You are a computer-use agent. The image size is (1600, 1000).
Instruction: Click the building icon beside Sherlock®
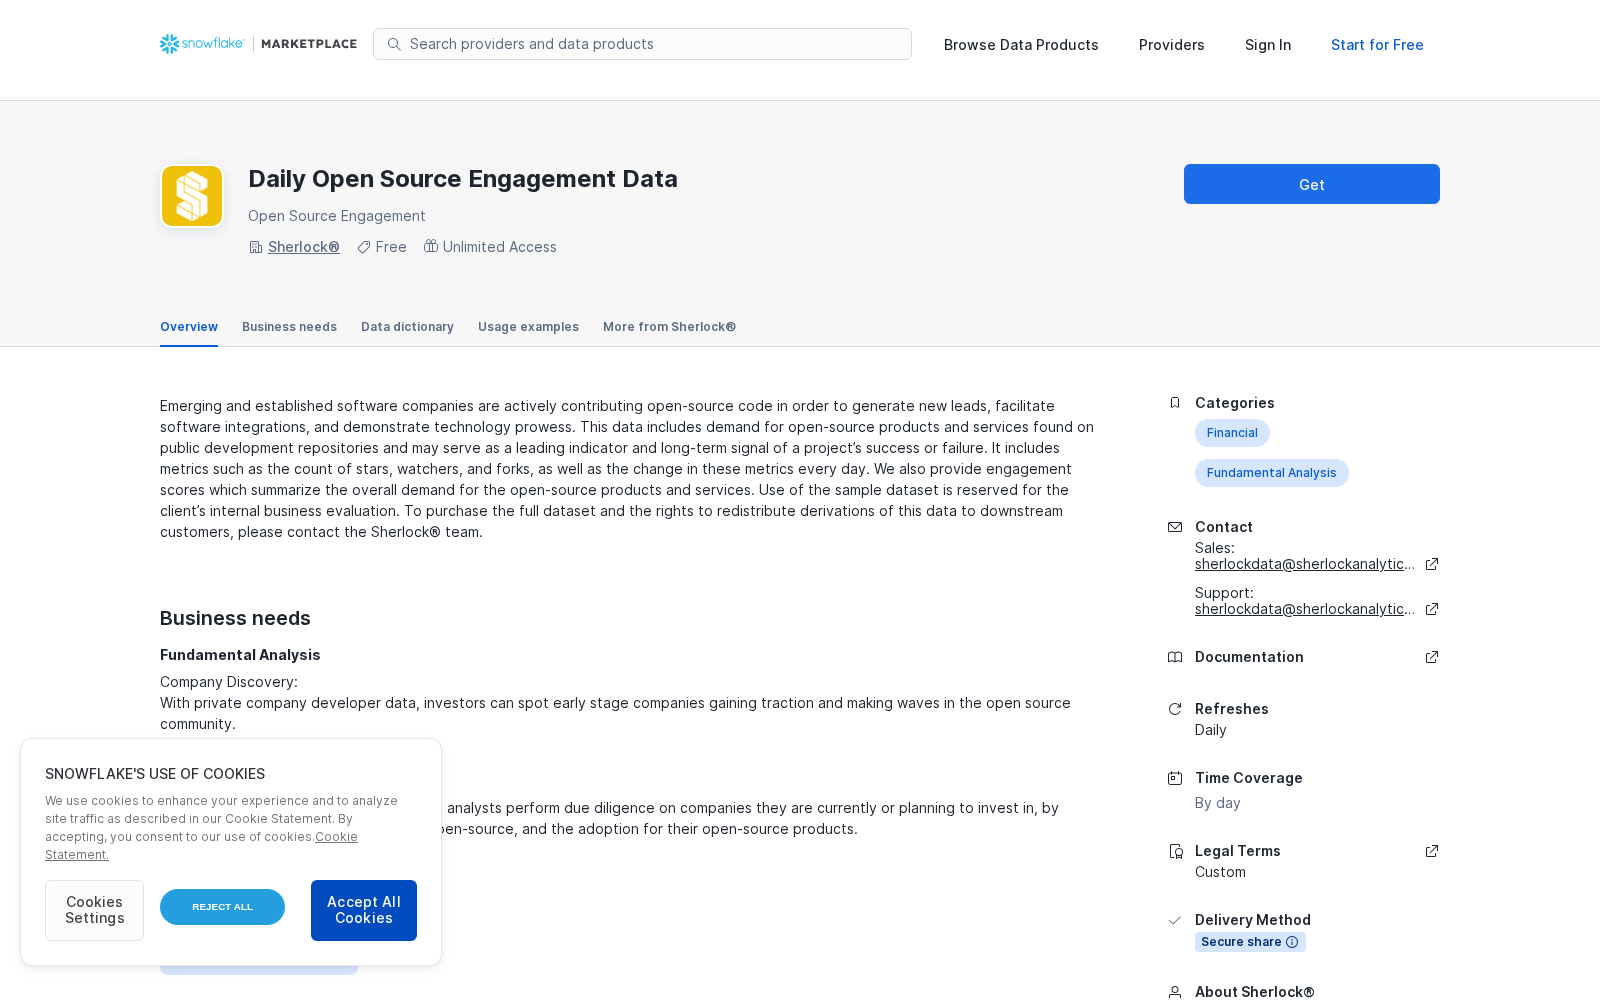(x=256, y=247)
